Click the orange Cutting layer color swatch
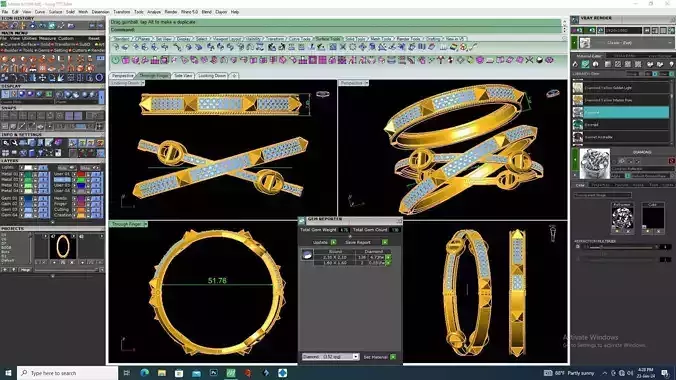The height and width of the screenshot is (380, 676). (x=81, y=209)
